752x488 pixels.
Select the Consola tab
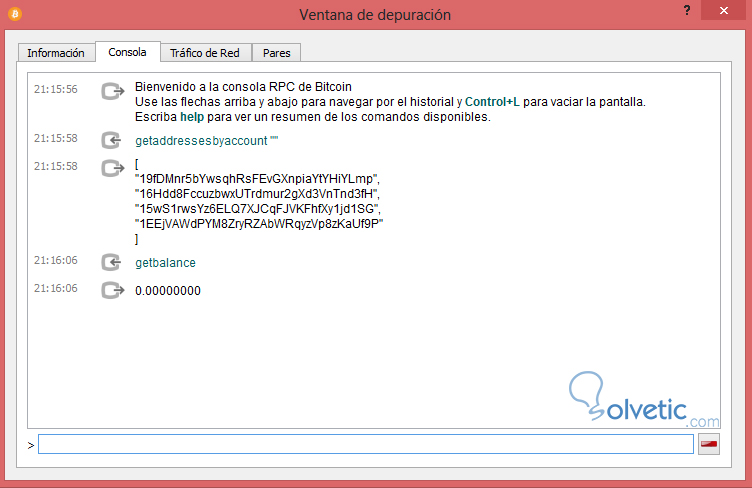(128, 52)
